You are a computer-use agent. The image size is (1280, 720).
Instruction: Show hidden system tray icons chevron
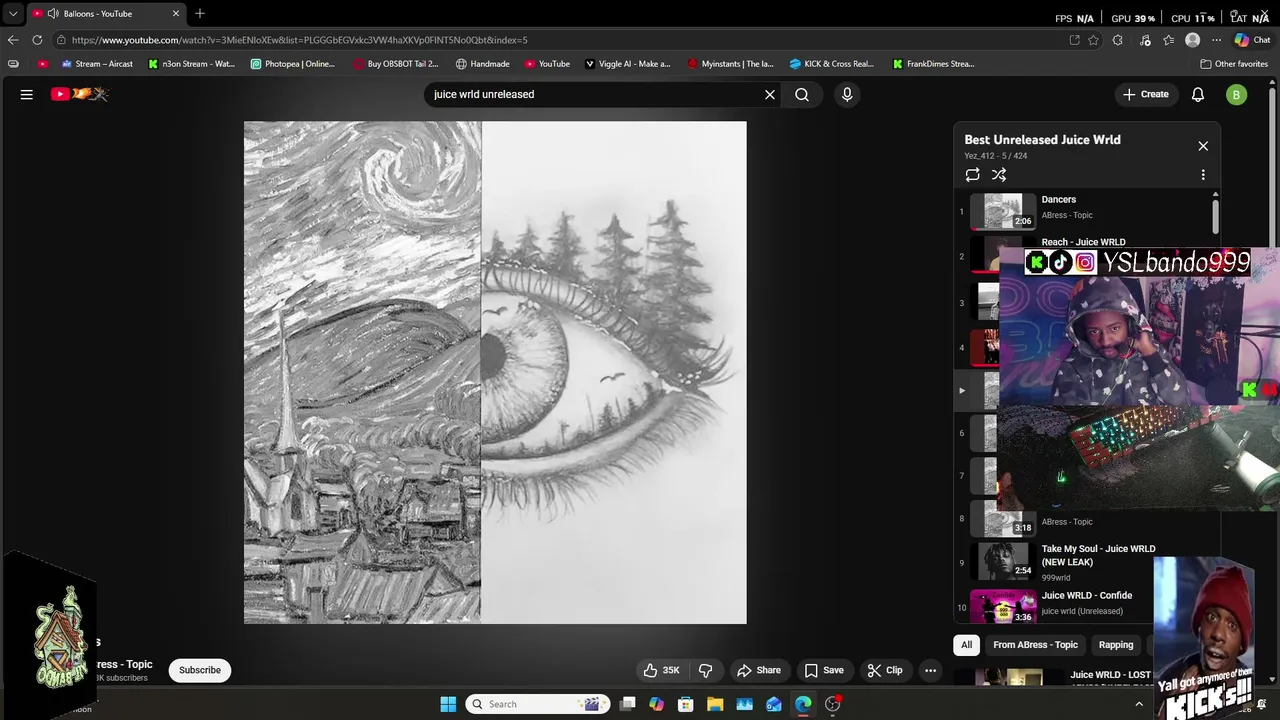pos(1139,704)
